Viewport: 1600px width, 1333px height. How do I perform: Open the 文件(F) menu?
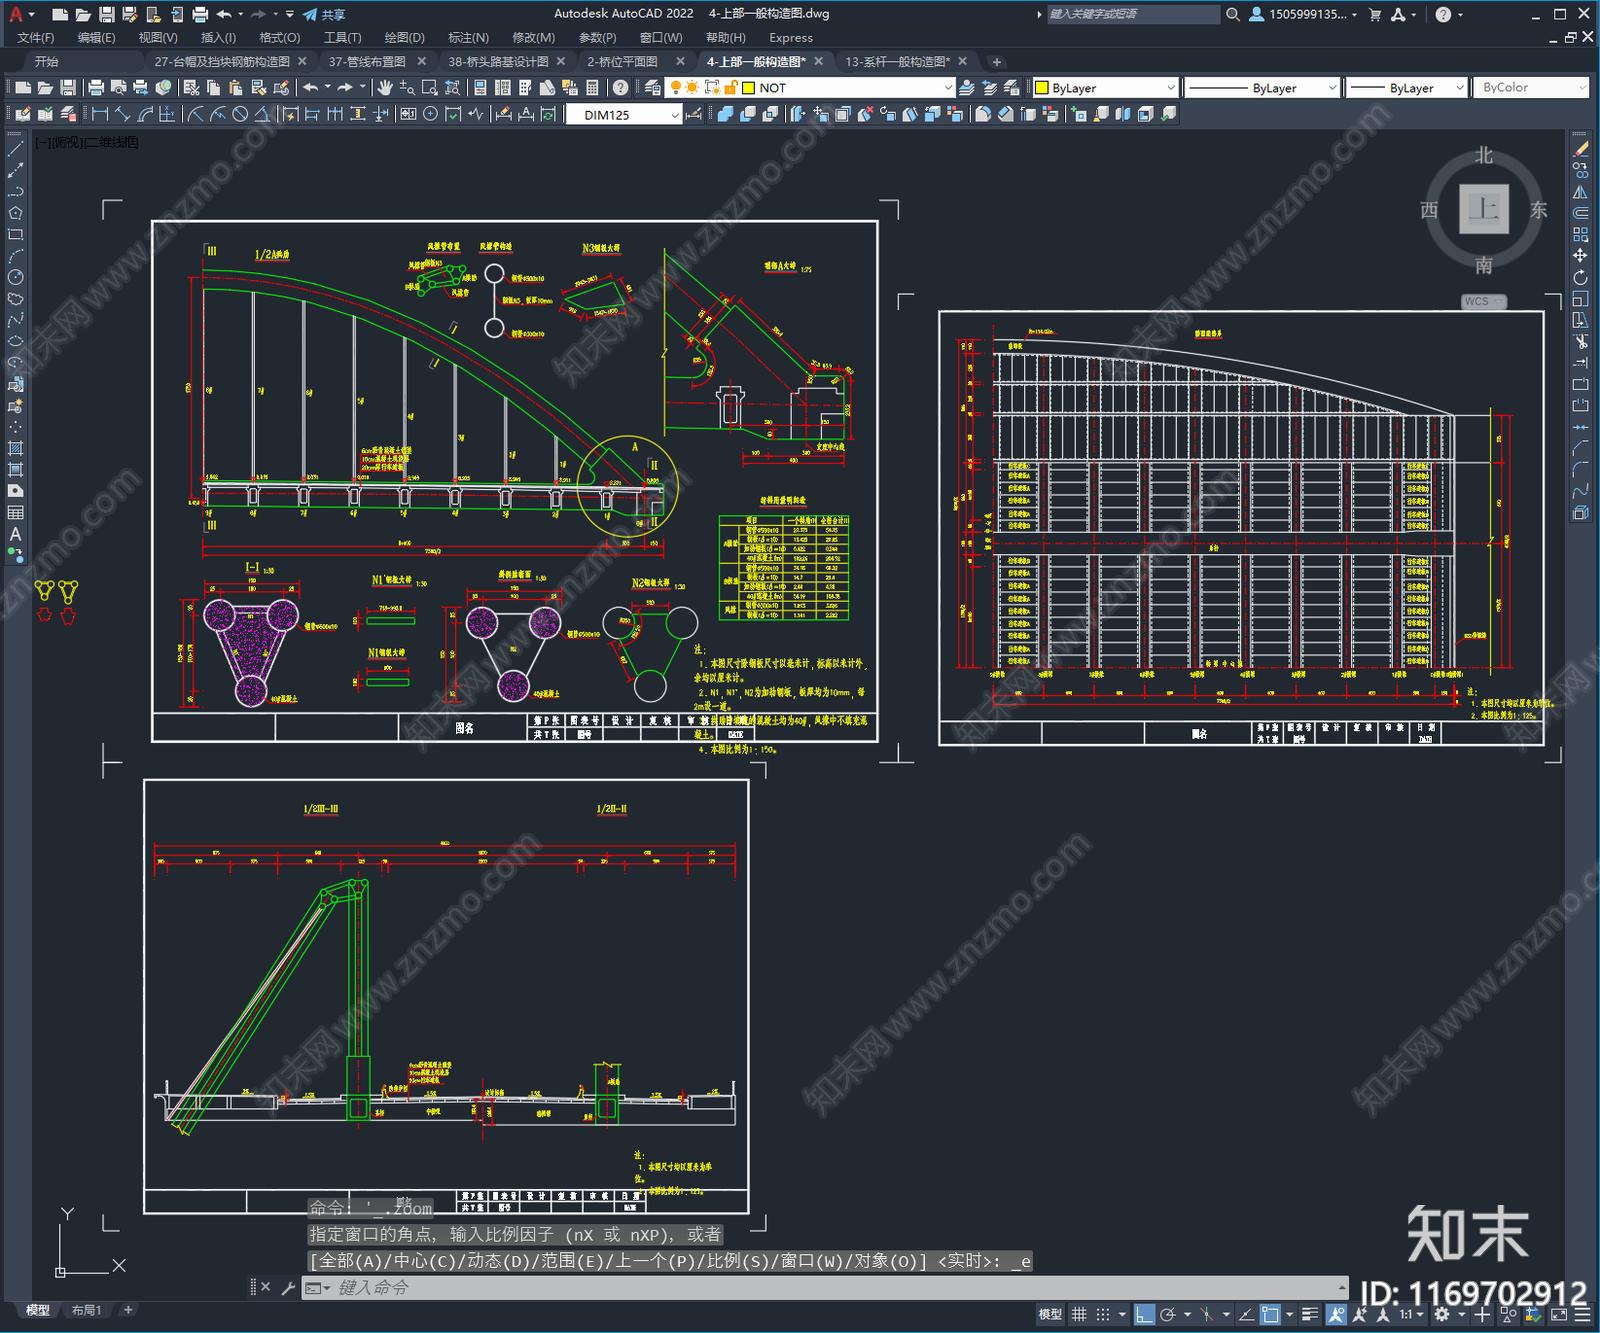click(x=36, y=38)
